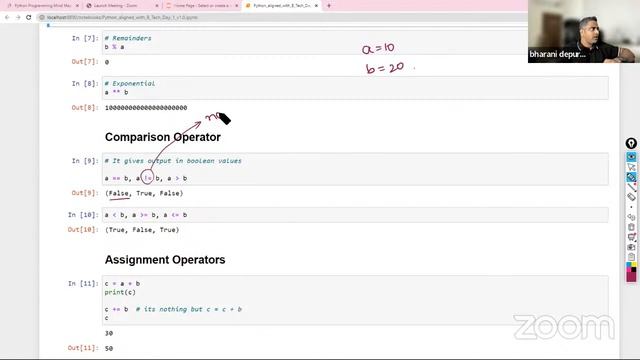Toggle the eye visibility tool in annotation toolbar
Viewport: 640px width, 360px height.
(631, 157)
